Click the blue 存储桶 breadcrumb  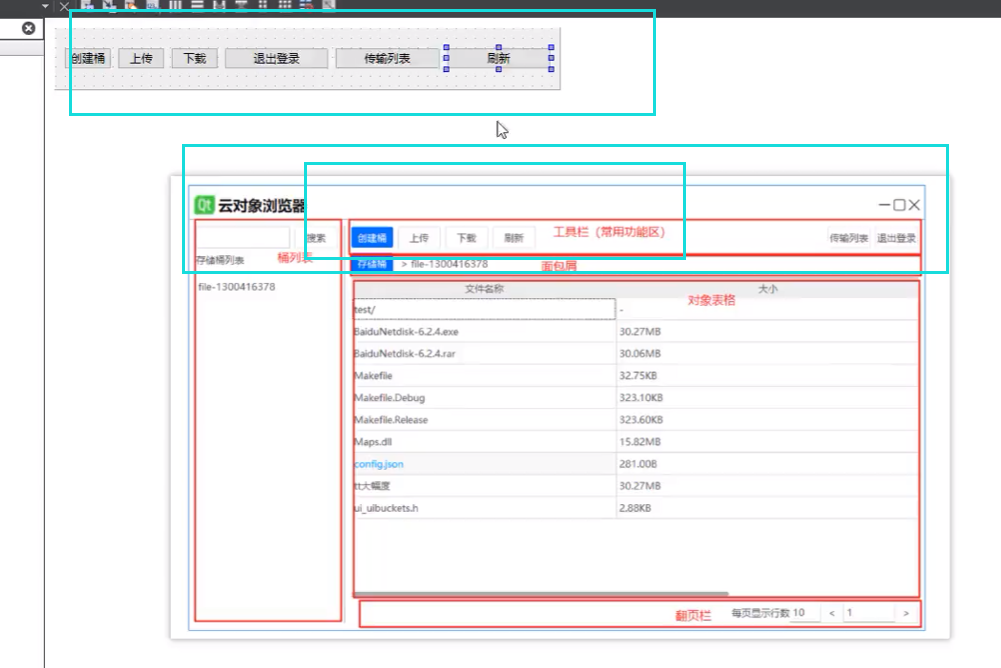tap(372, 264)
